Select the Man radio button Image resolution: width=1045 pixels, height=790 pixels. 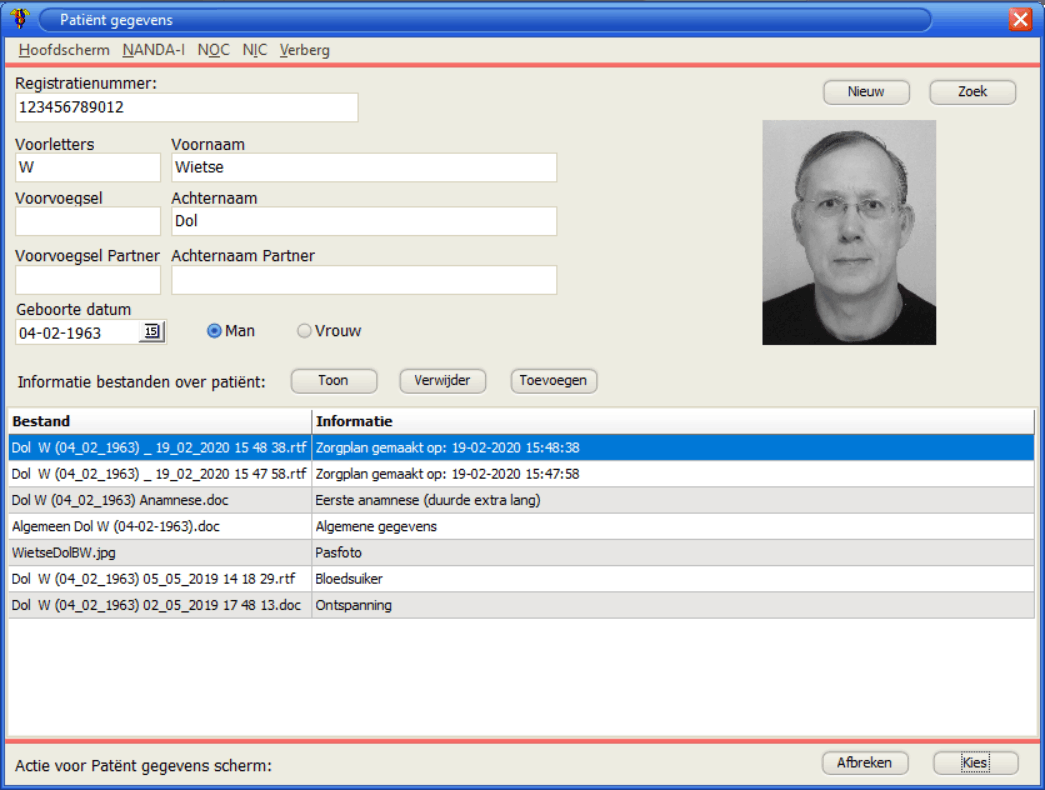(x=214, y=331)
